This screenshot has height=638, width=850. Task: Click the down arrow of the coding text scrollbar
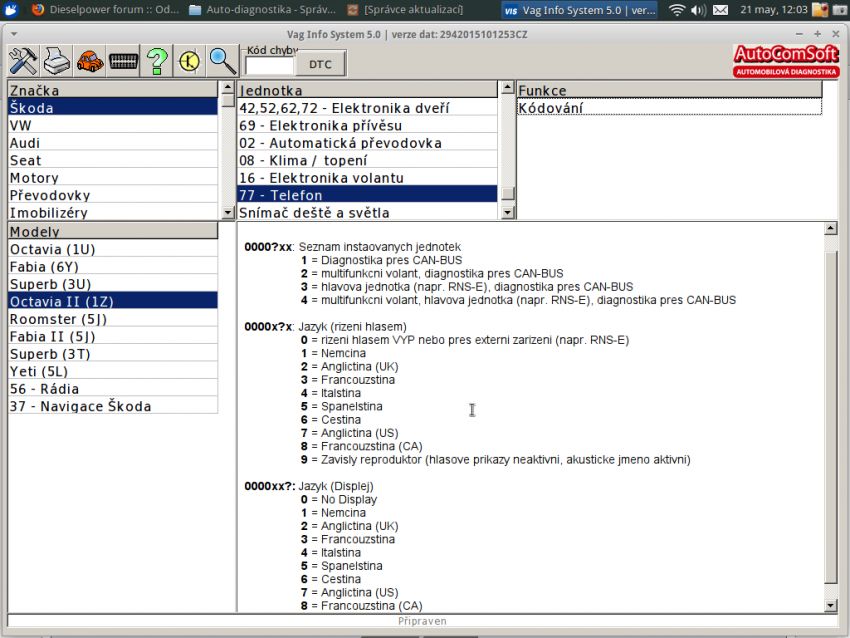(x=830, y=605)
